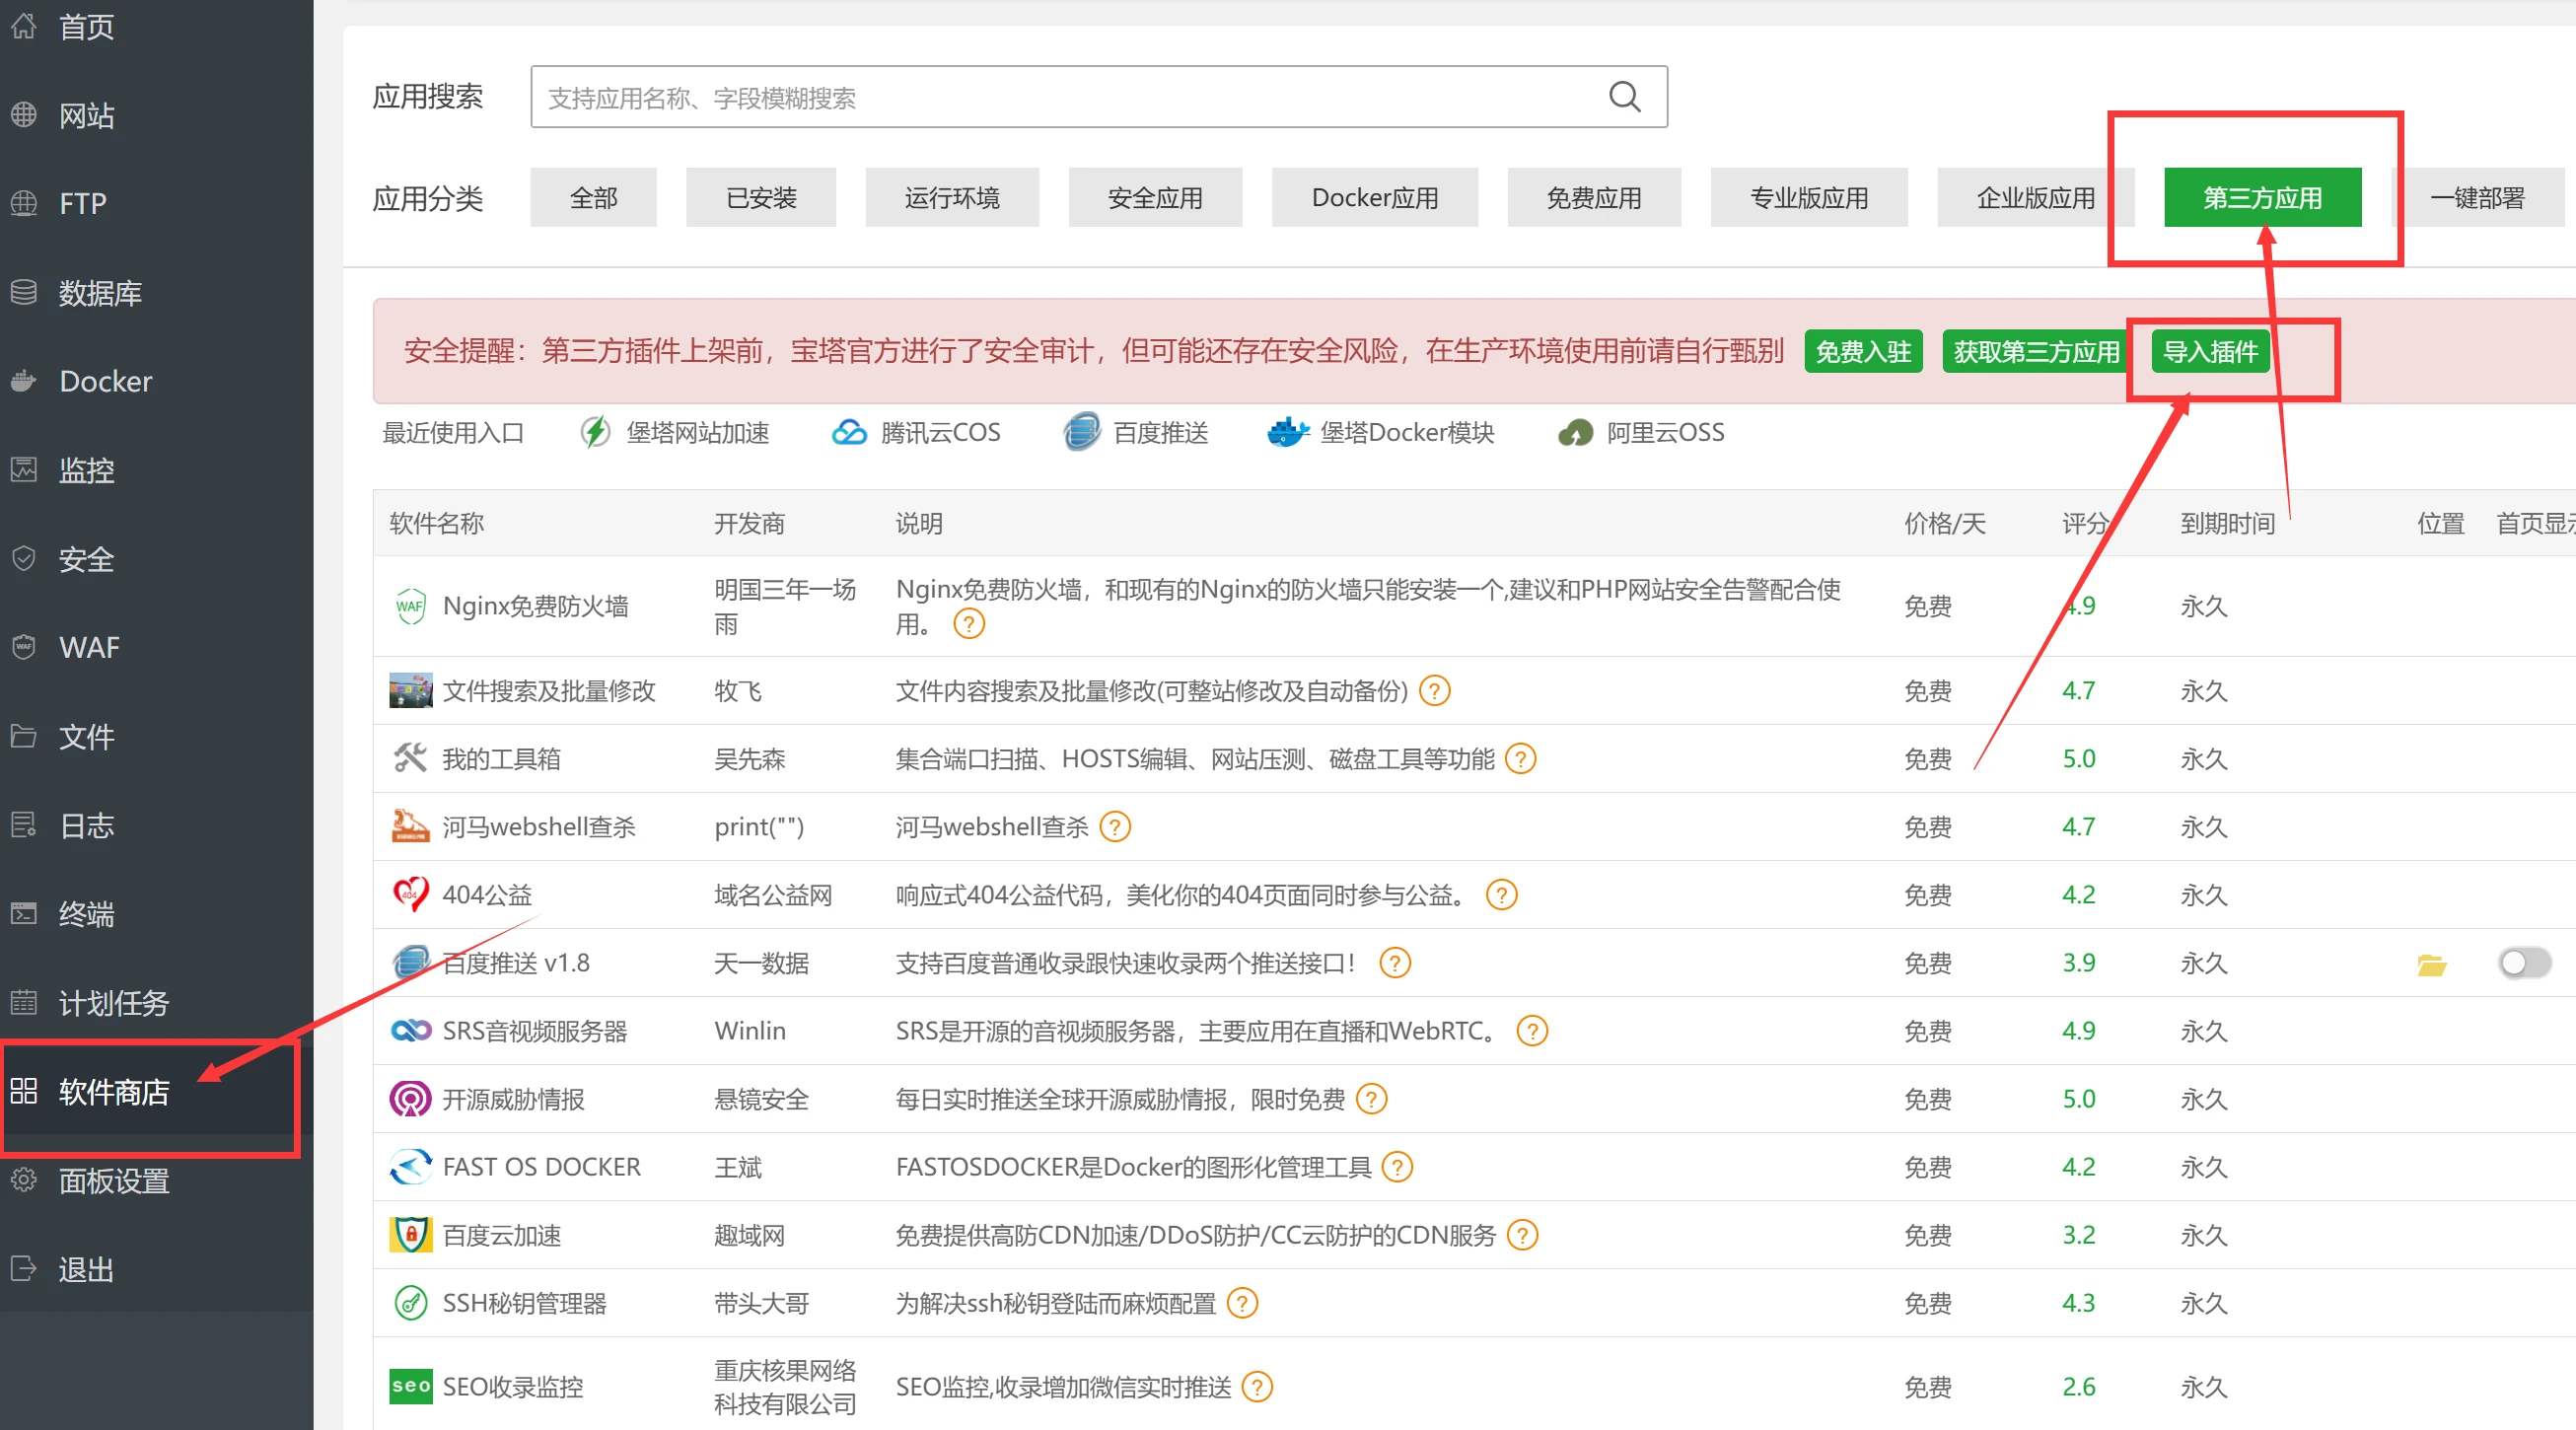Click help icon for 百度云加速 description
This screenshot has height=1430, width=2576.
(1522, 1235)
